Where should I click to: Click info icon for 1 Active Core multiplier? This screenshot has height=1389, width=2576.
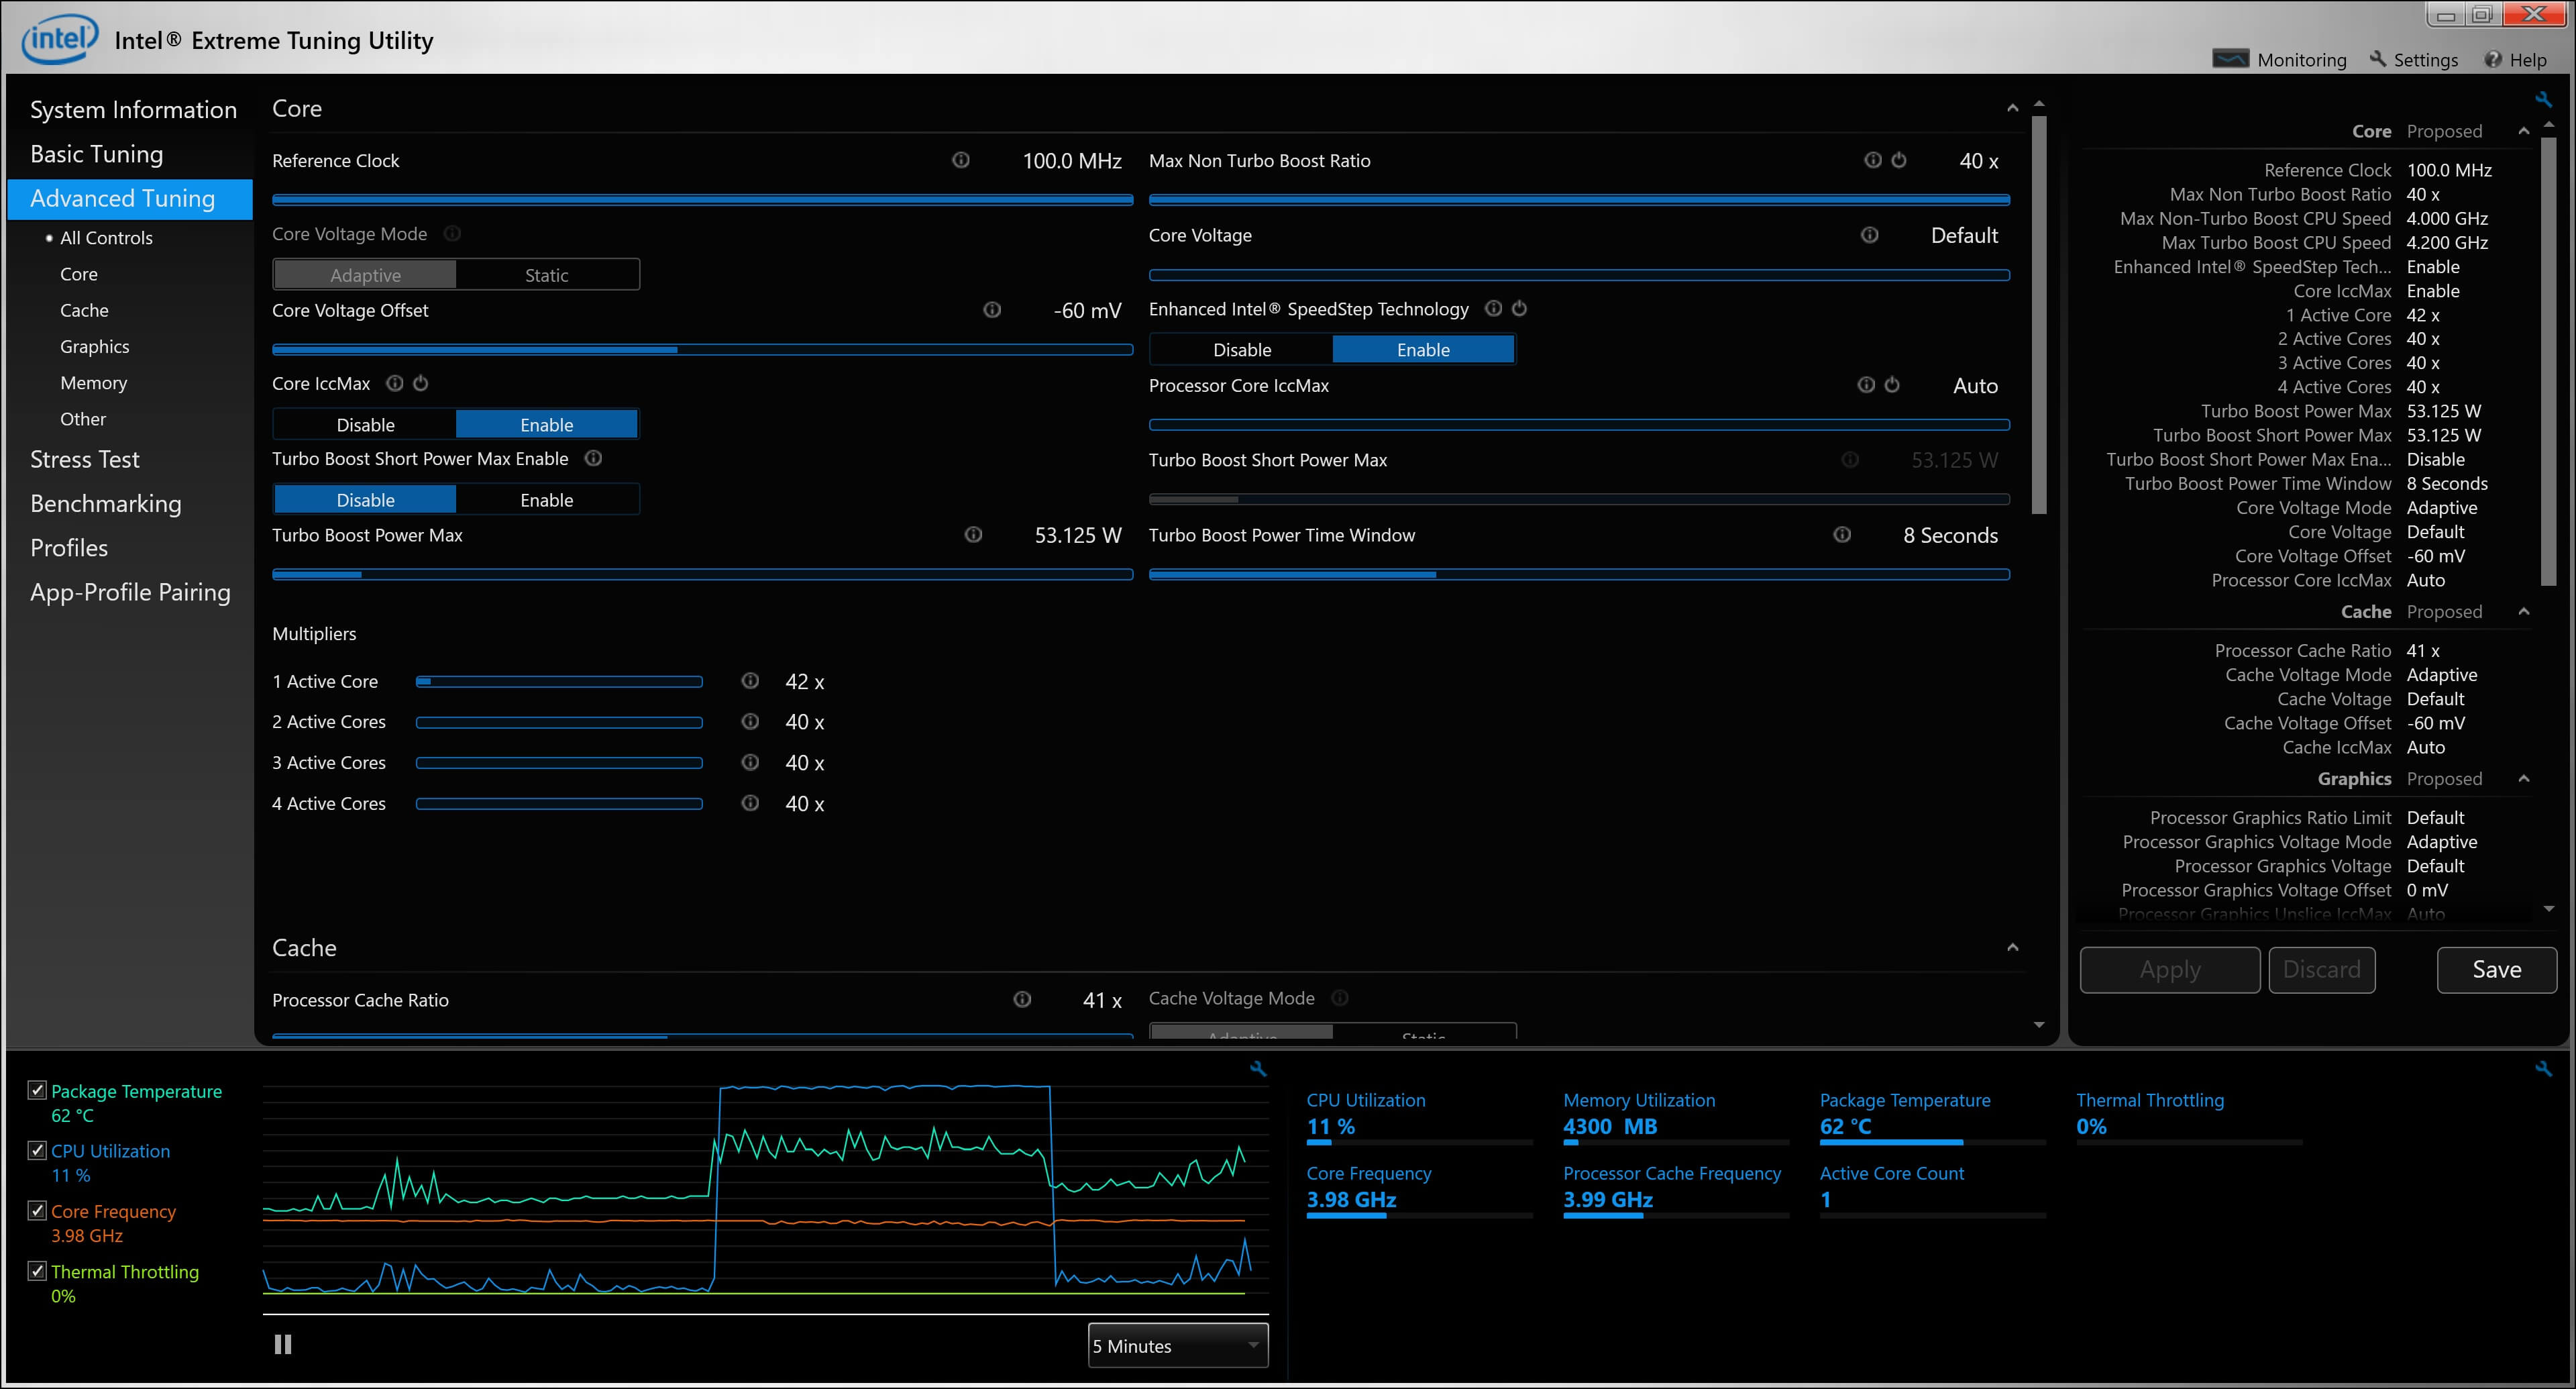point(750,681)
